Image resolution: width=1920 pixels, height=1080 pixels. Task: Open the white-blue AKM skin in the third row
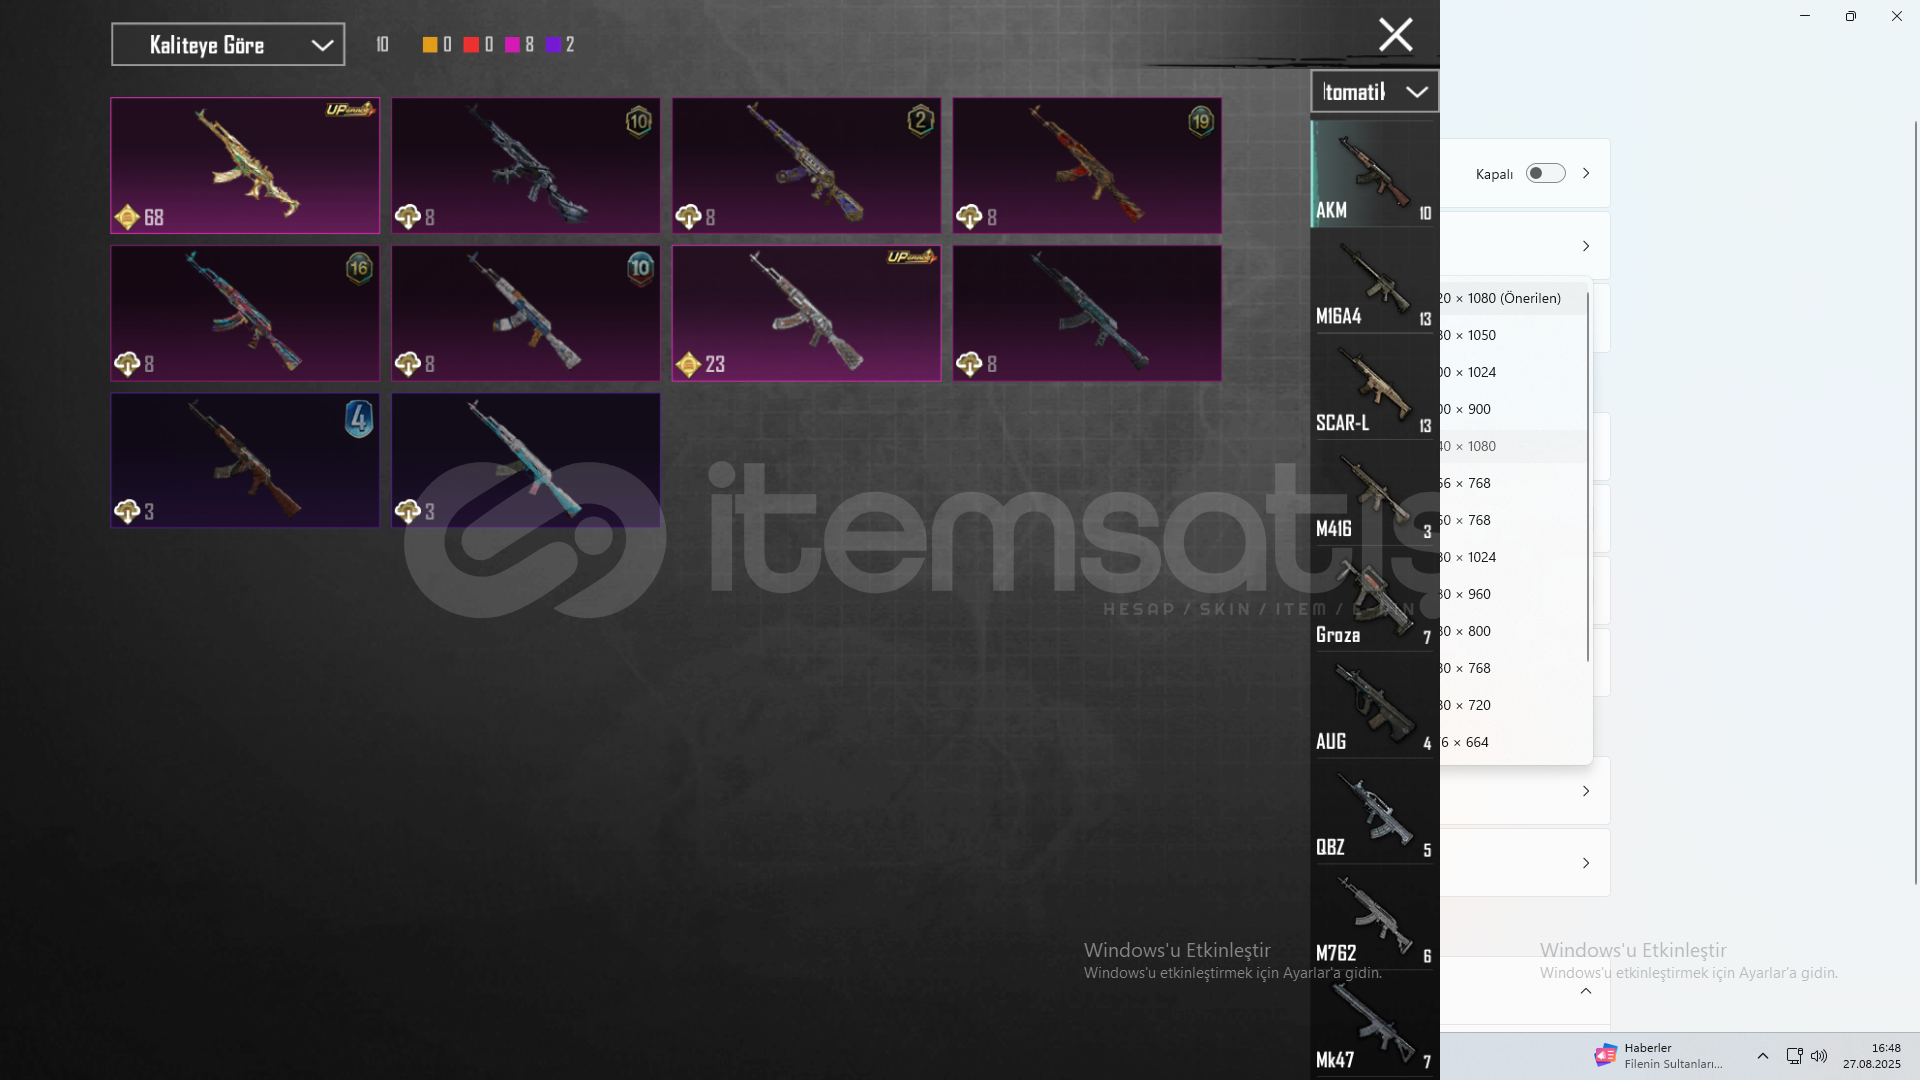pyautogui.click(x=526, y=460)
